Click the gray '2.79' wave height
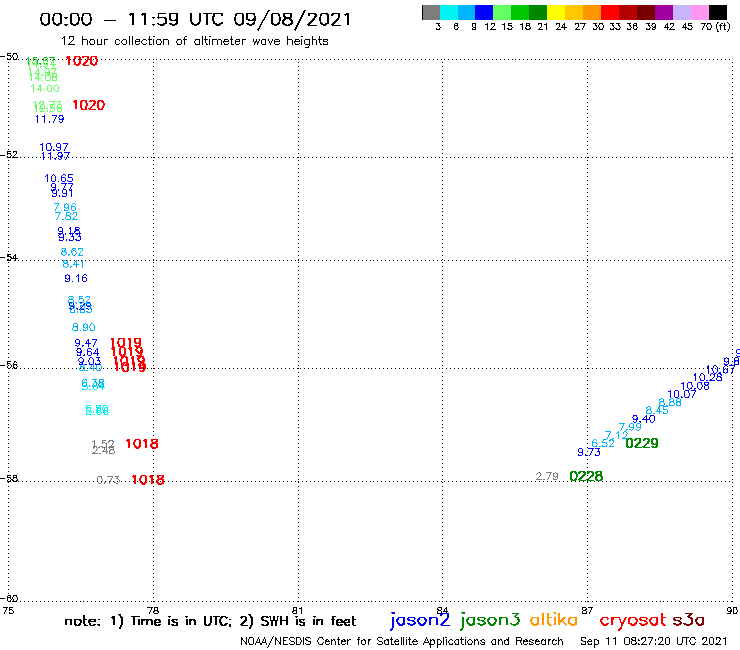This screenshot has height=650, width=740. pos(547,476)
